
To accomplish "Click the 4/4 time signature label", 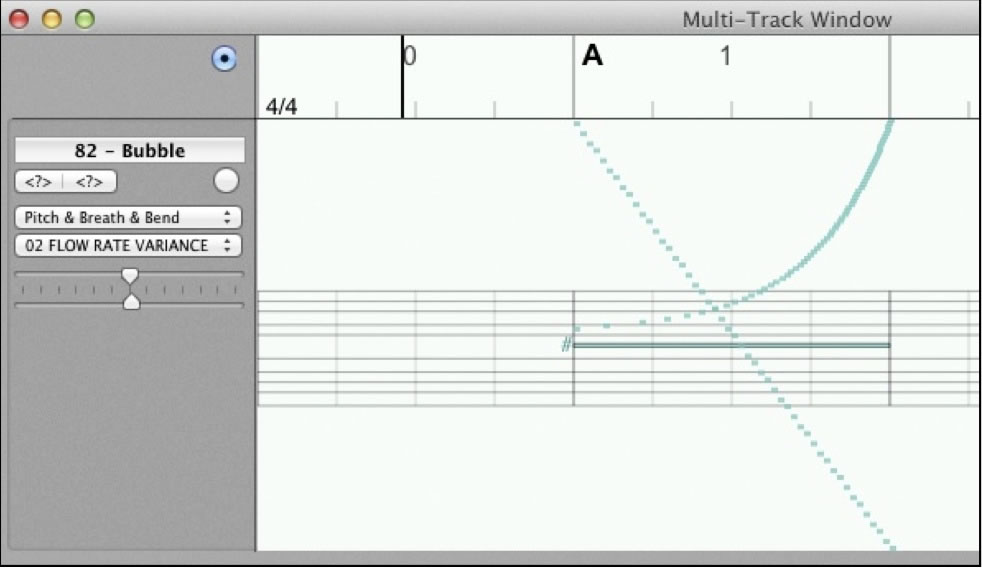I will pyautogui.click(x=282, y=106).
